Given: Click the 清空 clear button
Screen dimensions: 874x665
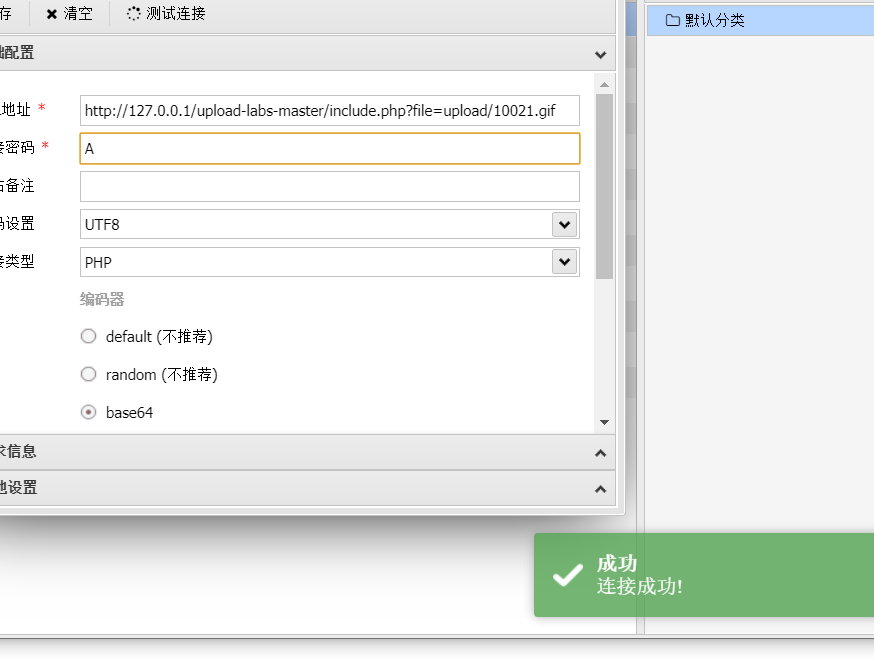Looking at the screenshot, I should 69,13.
